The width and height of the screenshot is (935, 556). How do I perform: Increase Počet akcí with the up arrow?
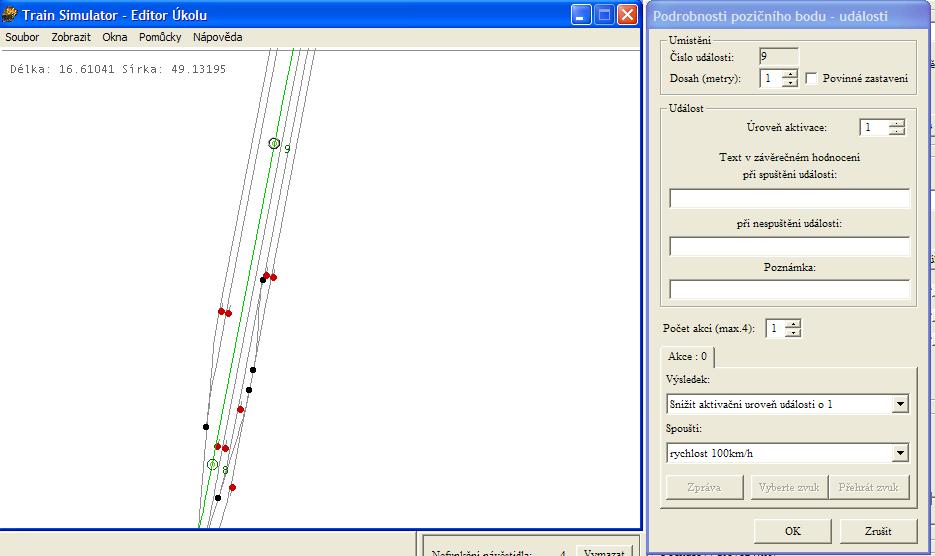[x=793, y=323]
